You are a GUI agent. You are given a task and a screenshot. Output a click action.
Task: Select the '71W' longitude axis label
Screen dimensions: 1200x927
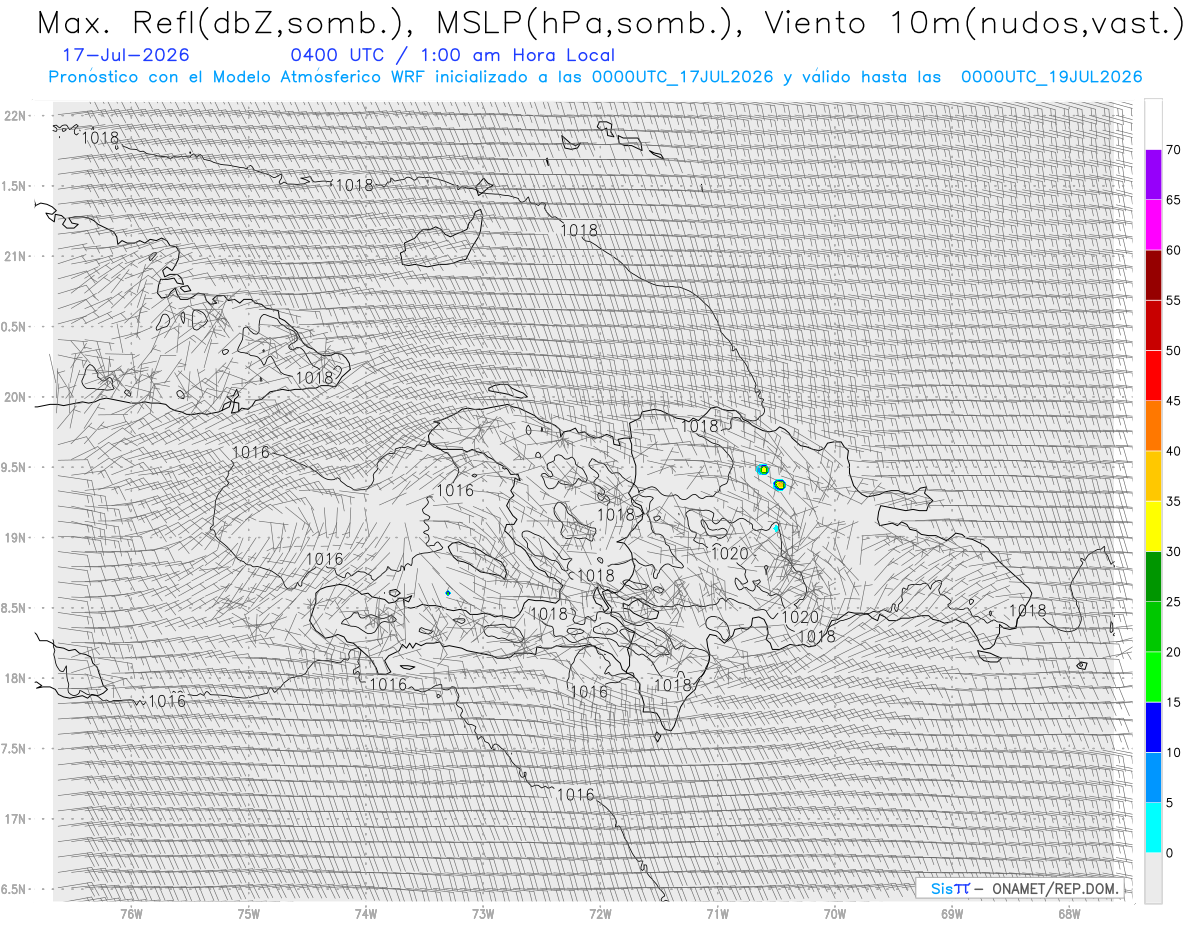click(x=717, y=914)
